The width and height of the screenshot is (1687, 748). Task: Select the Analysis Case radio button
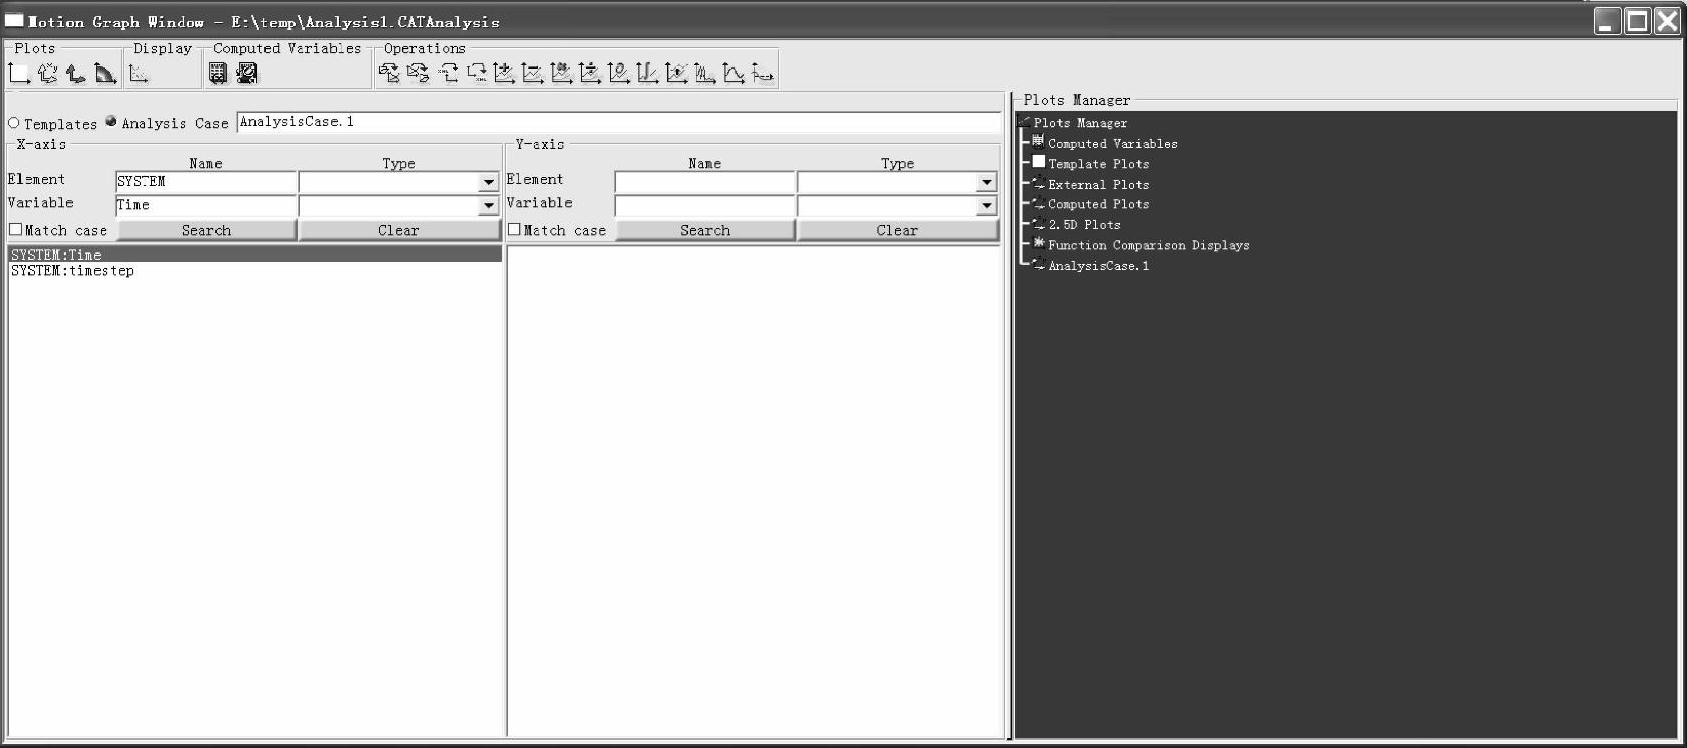pos(111,122)
